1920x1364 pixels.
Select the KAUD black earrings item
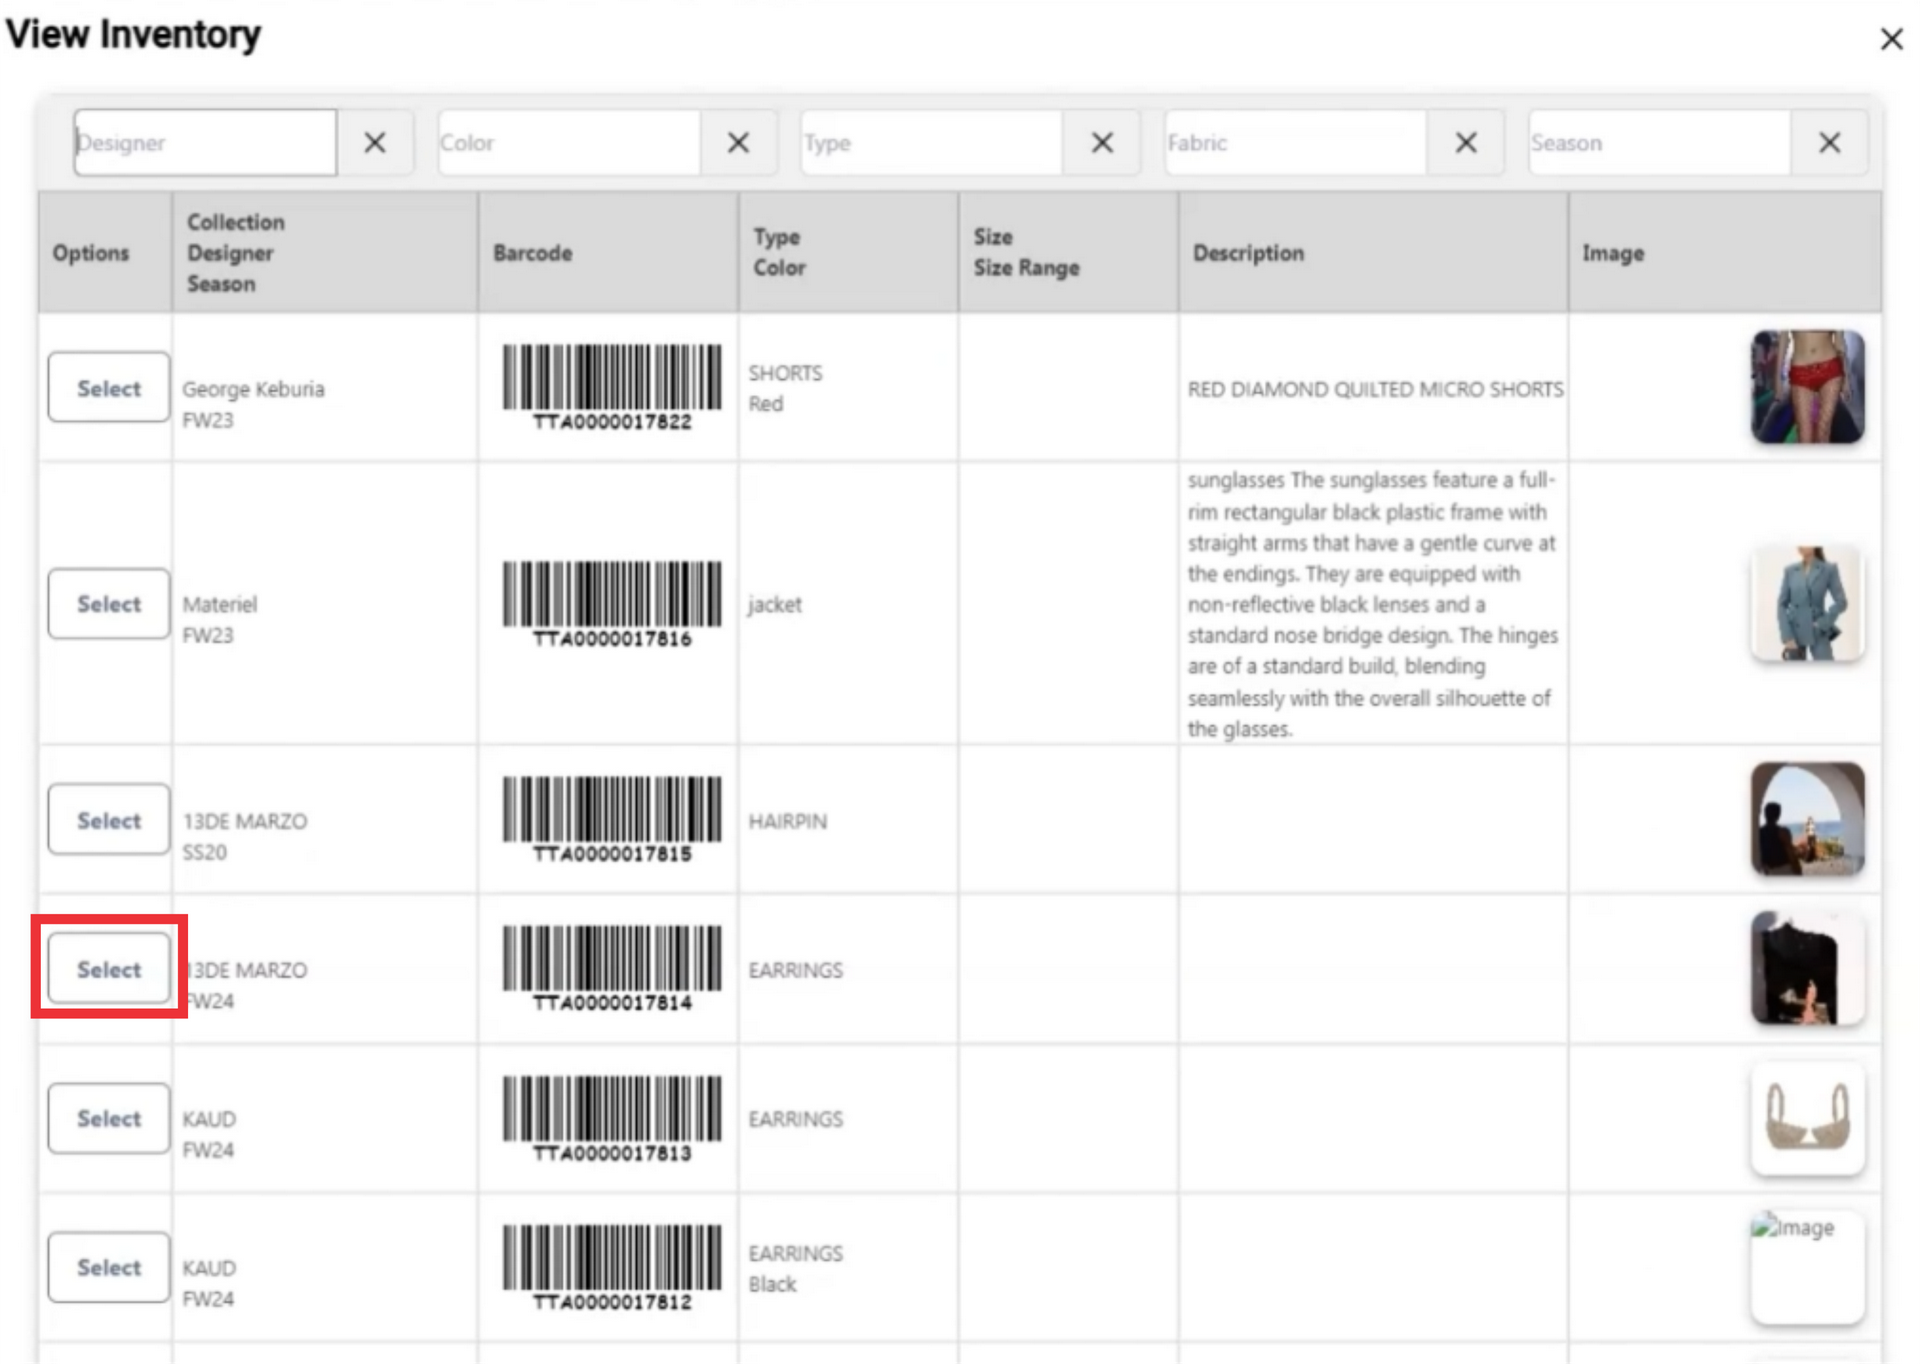pos(109,1267)
